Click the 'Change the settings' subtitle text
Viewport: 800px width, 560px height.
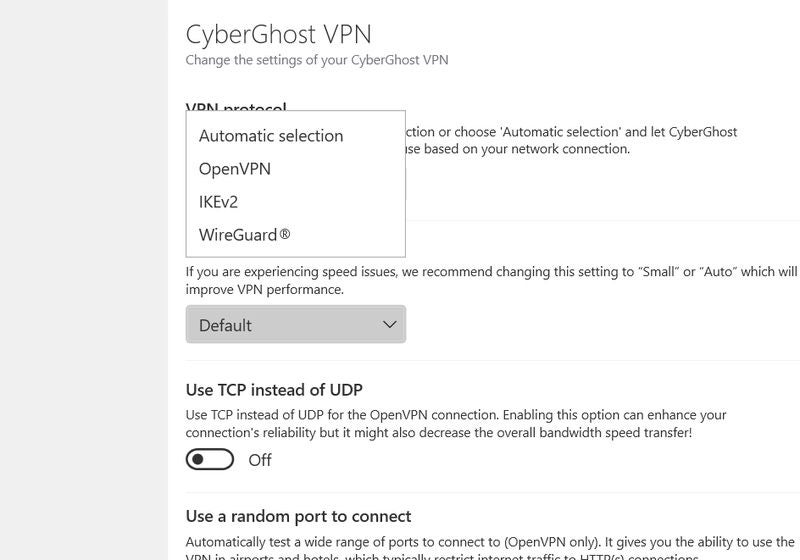tap(316, 60)
